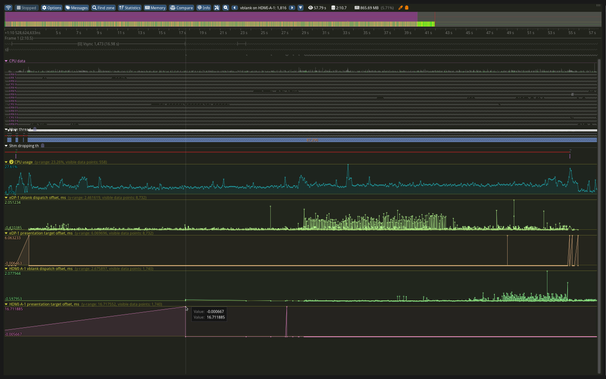
Task: Collapse the Main thread section
Action: click(x=6, y=130)
